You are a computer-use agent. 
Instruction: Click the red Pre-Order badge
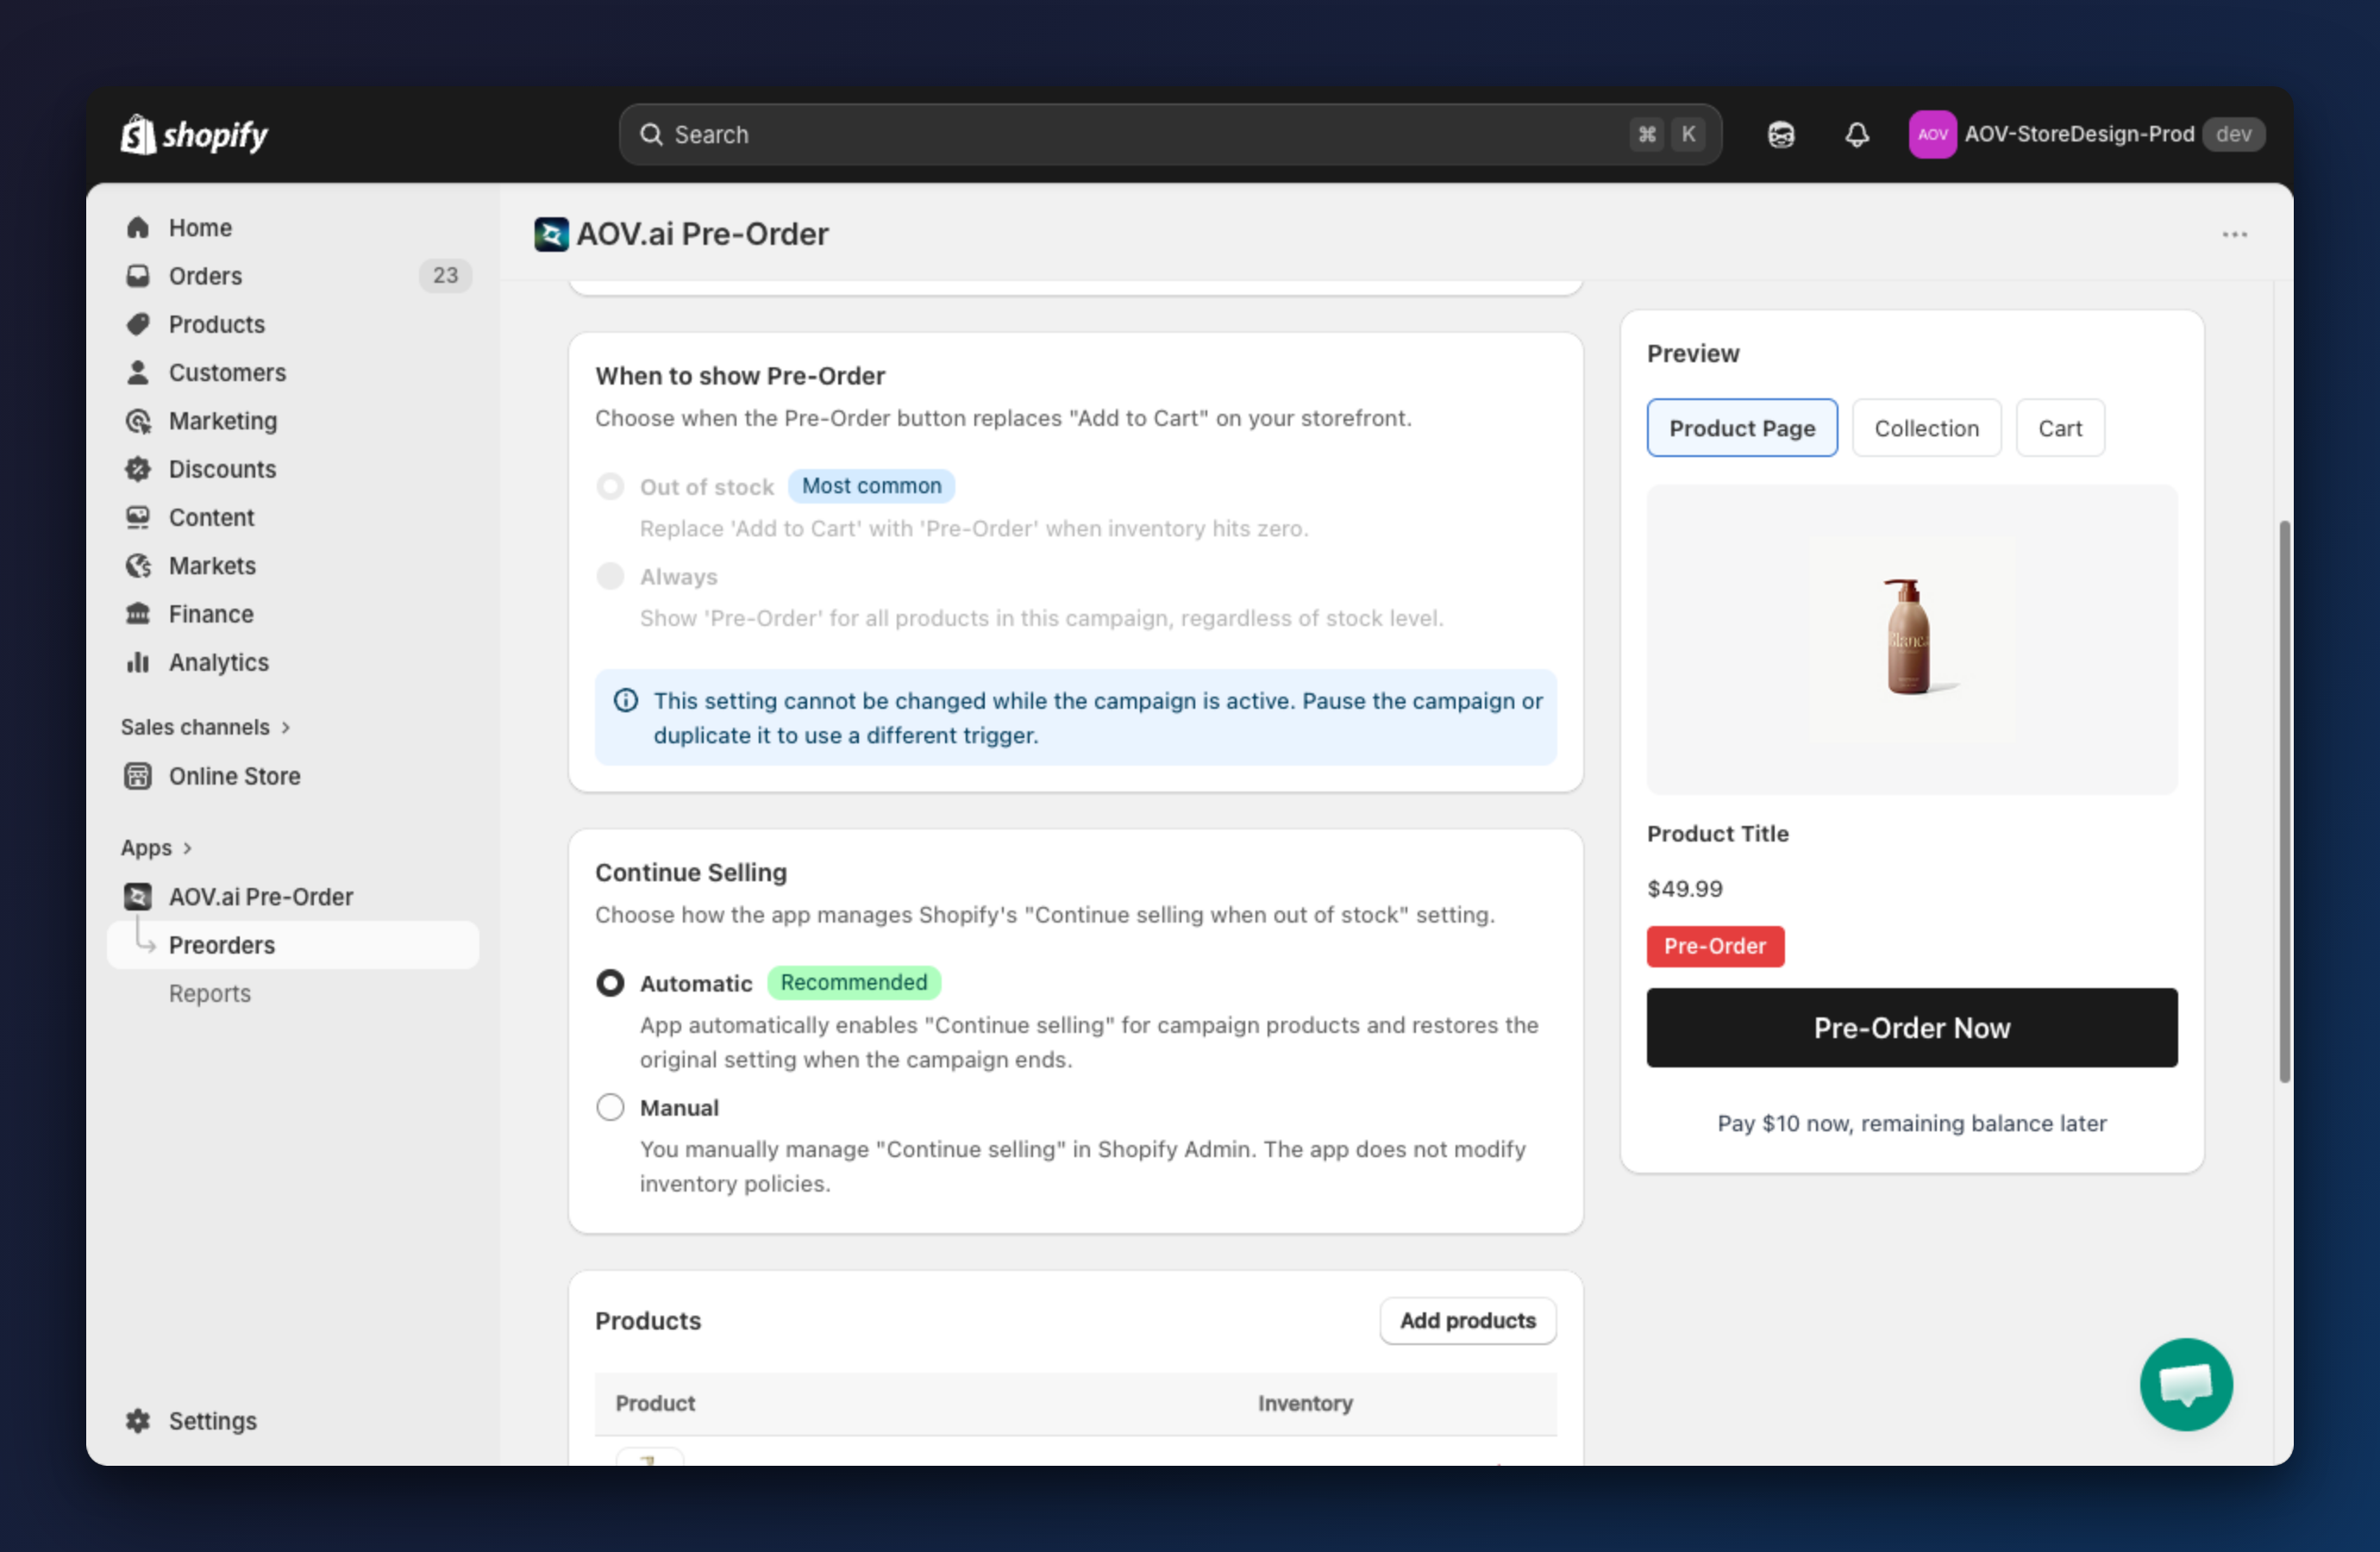[x=1715, y=946]
